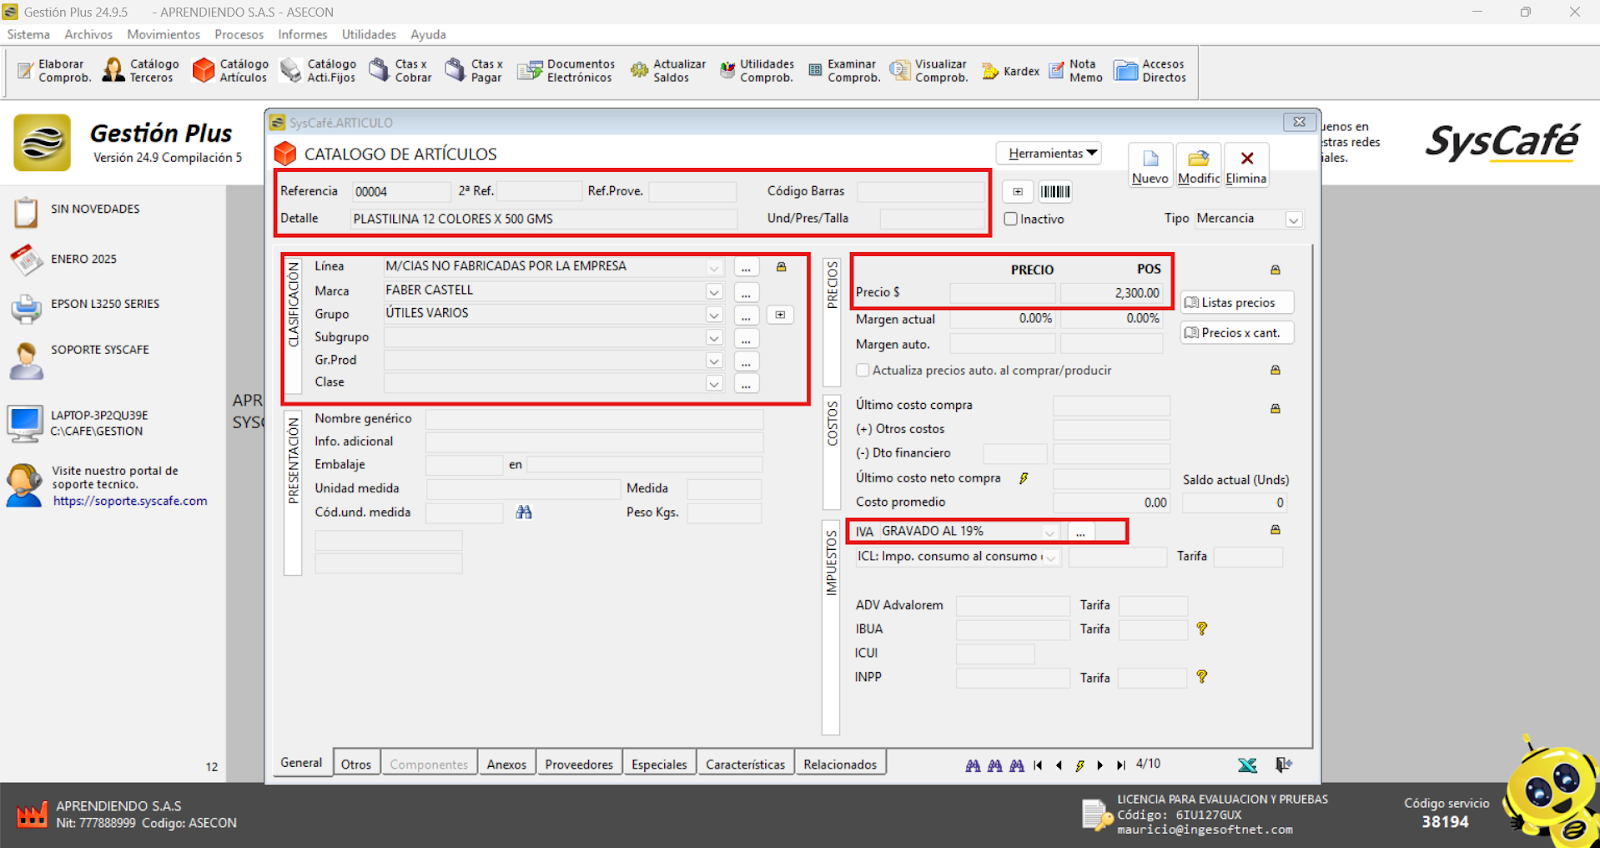Open the Movimientos menu
Screen dimensions: 1600x848
pos(163,34)
